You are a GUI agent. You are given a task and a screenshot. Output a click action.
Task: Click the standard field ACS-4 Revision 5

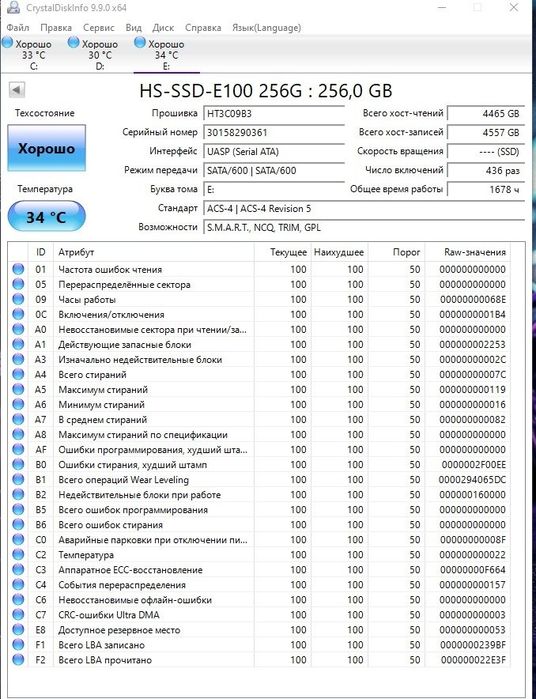point(364,209)
